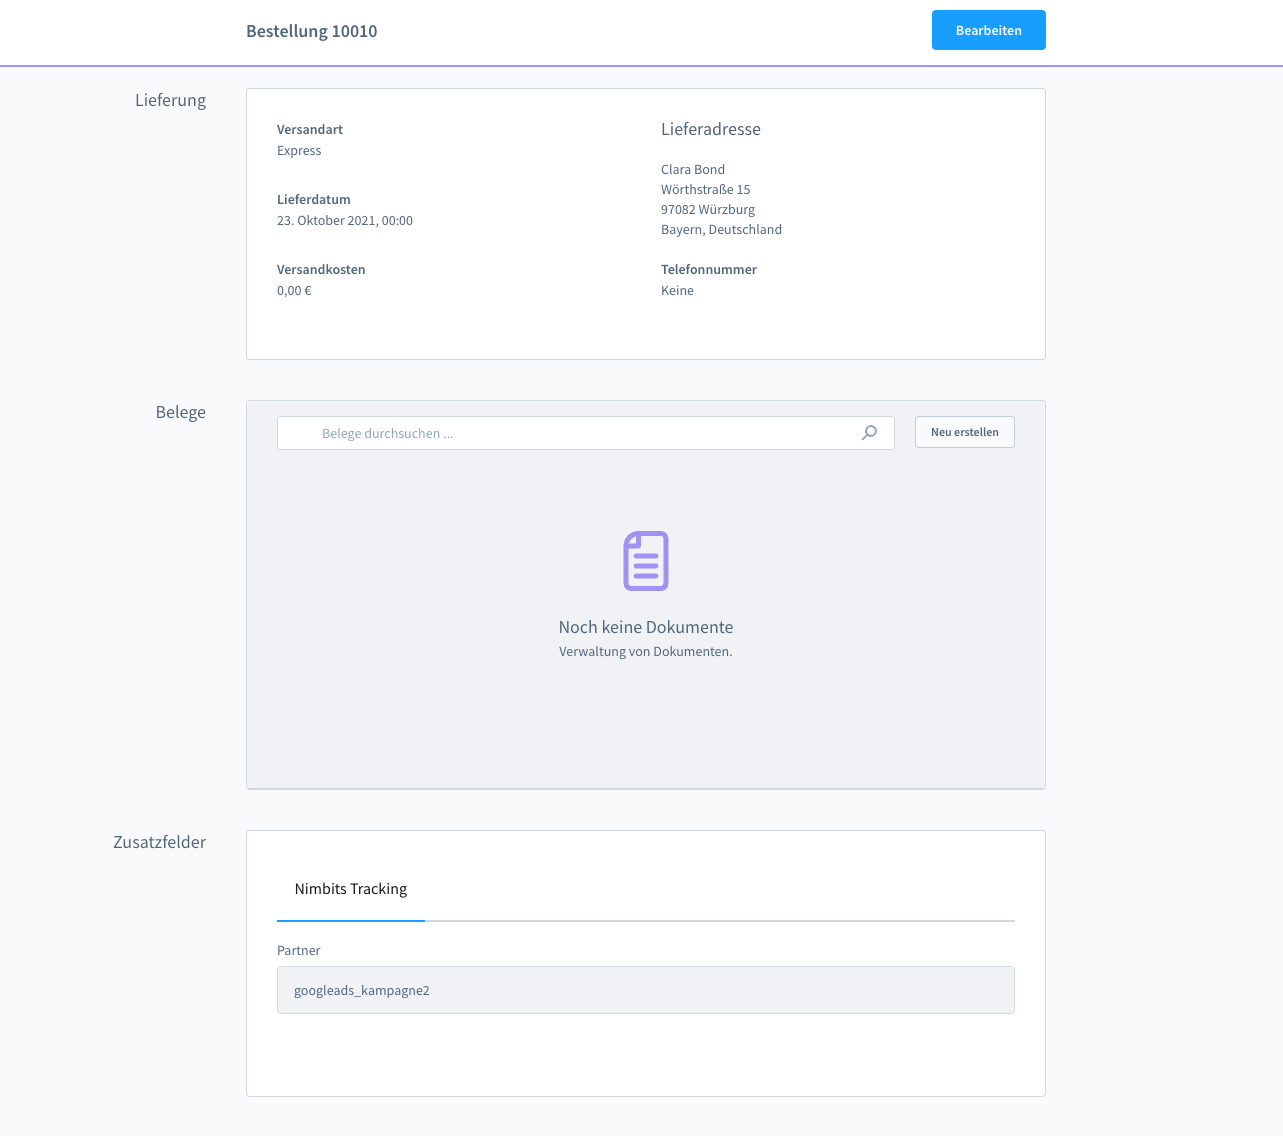This screenshot has width=1283, height=1136.
Task: Click the search magnifier icon in Belege
Action: pos(869,433)
